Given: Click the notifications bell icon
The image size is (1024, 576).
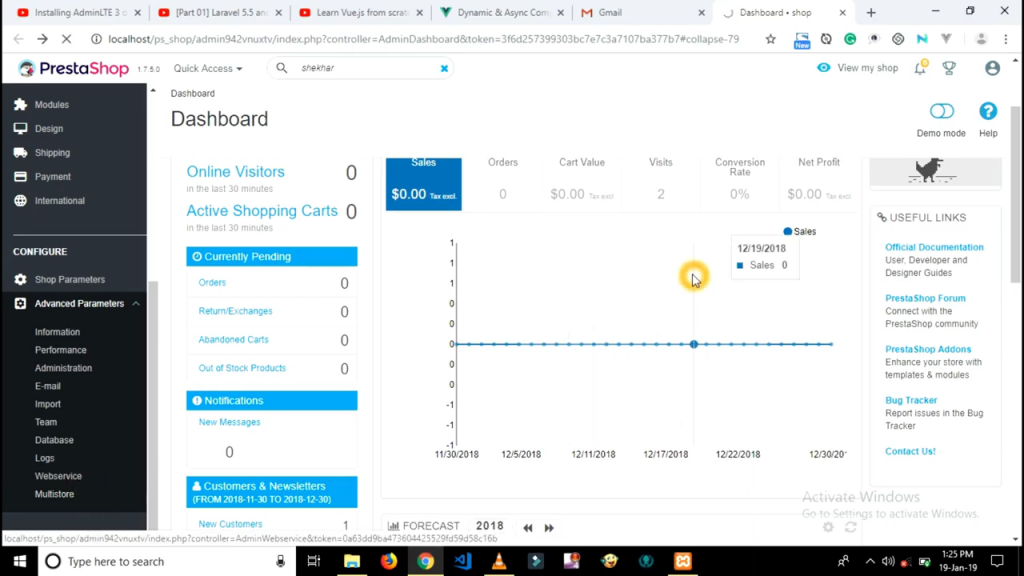Looking at the screenshot, I should click(920, 68).
